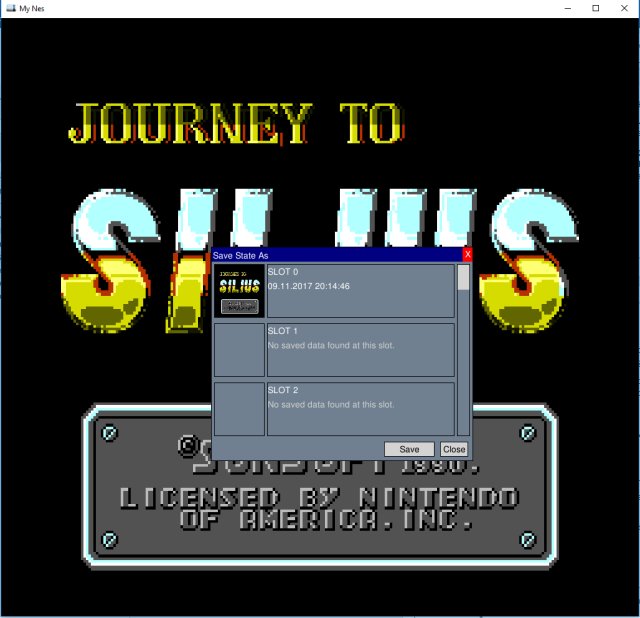Select SLOT 1 empty save entry
The image size is (640, 618).
360,350
